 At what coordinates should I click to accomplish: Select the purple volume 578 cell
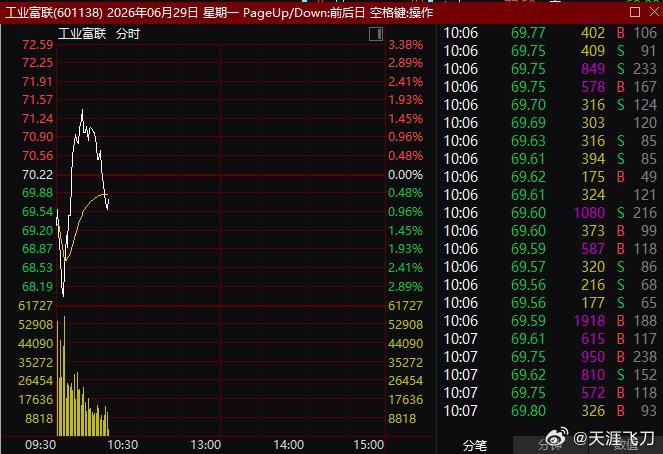tap(593, 87)
